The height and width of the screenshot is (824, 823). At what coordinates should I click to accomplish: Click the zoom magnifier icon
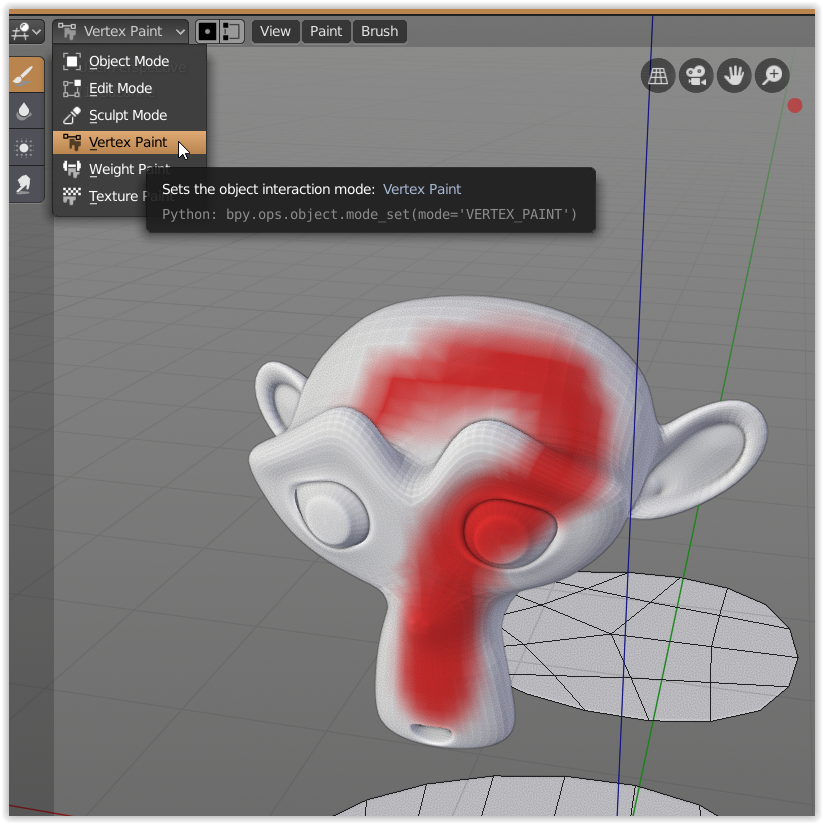772,76
